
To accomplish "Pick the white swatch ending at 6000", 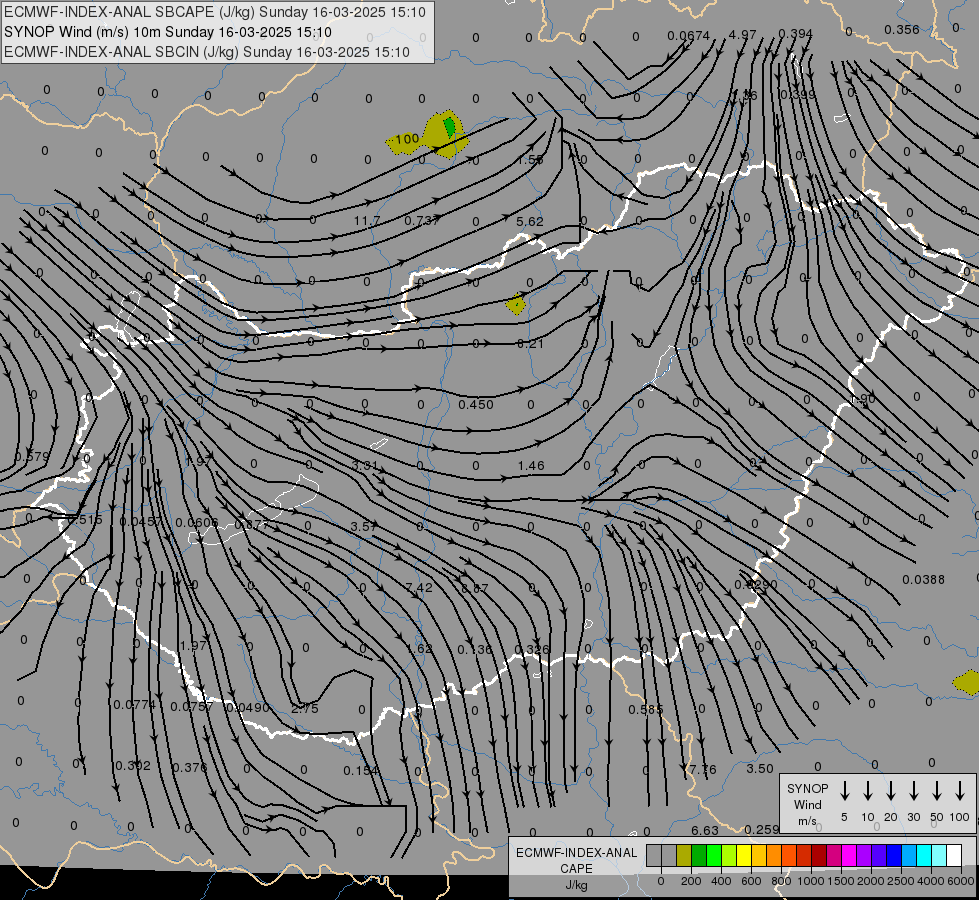I will point(954,855).
